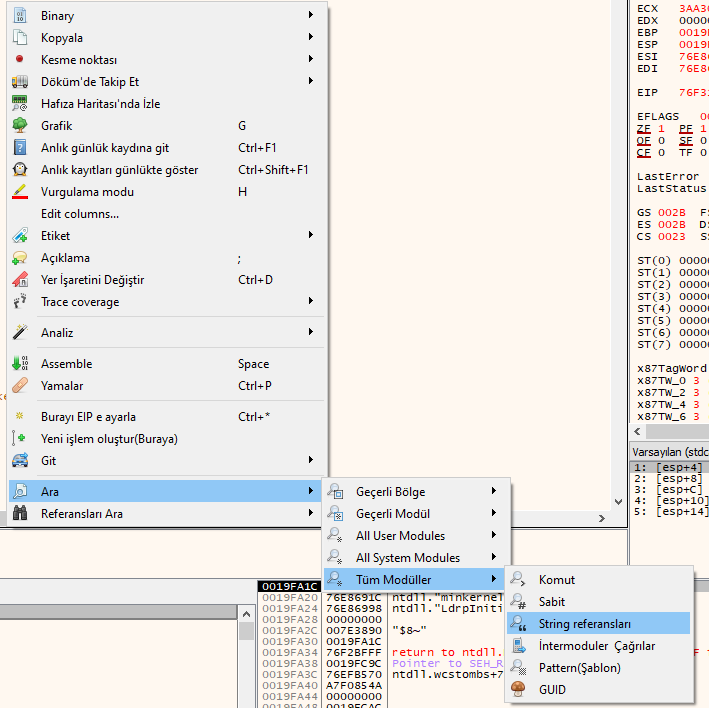The image size is (709, 708).
Task: Click the EIP register label
Action: pyautogui.click(x=647, y=92)
